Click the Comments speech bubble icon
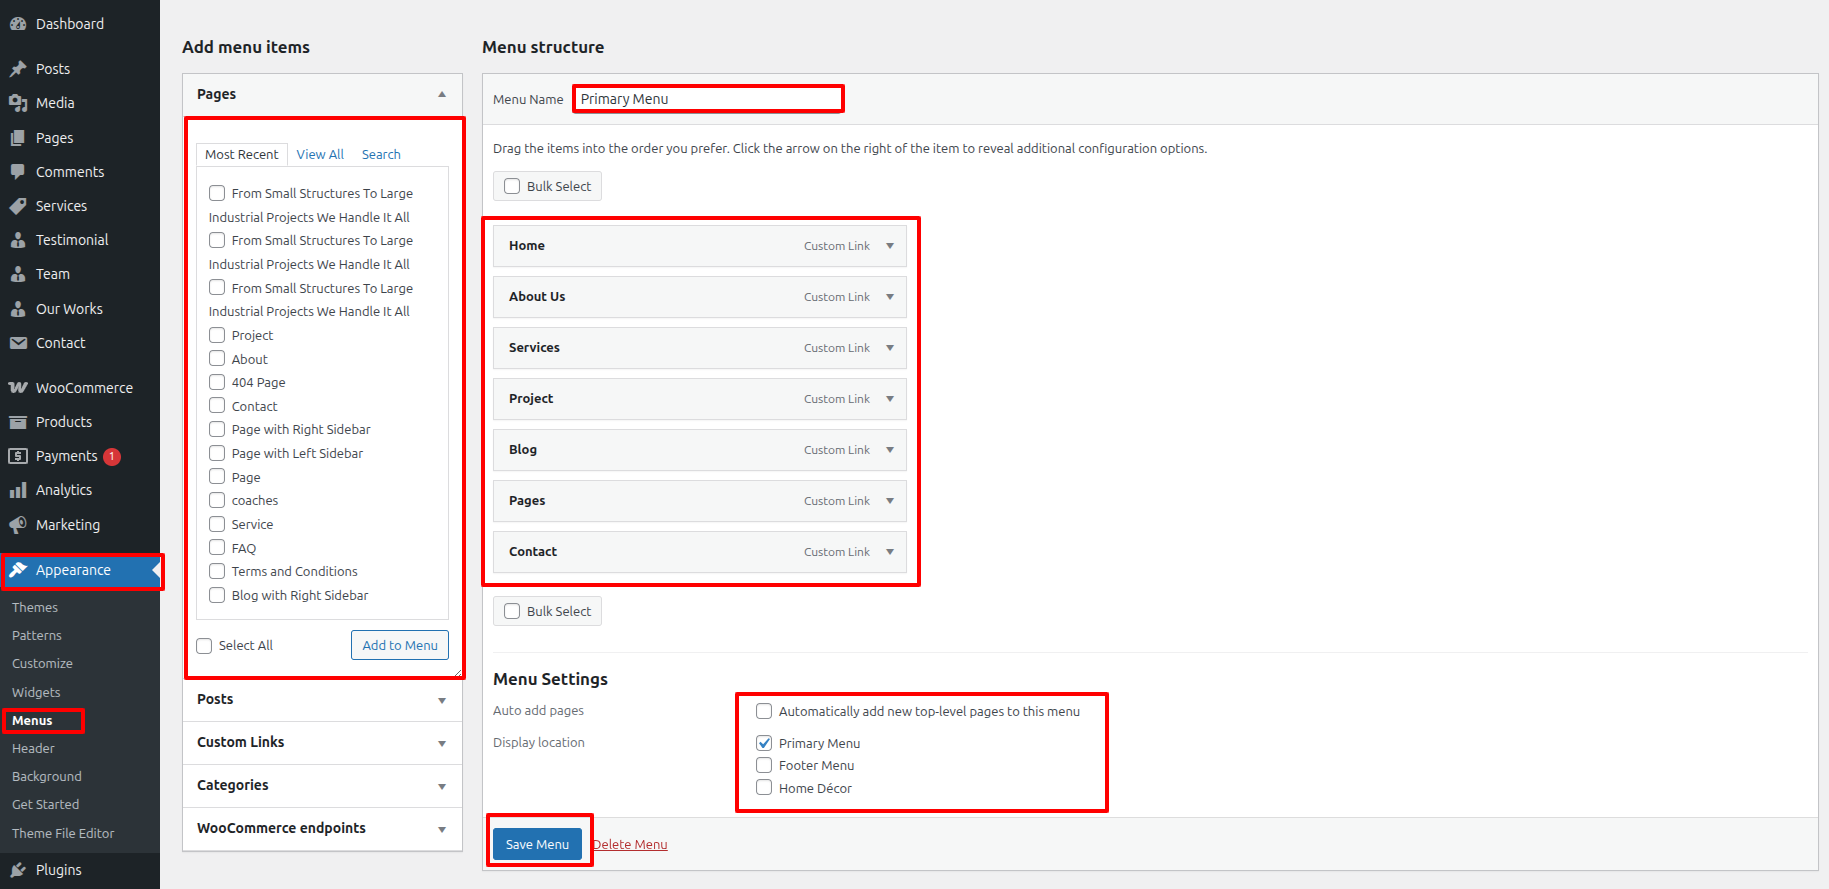The width and height of the screenshot is (1829, 889). [18, 172]
